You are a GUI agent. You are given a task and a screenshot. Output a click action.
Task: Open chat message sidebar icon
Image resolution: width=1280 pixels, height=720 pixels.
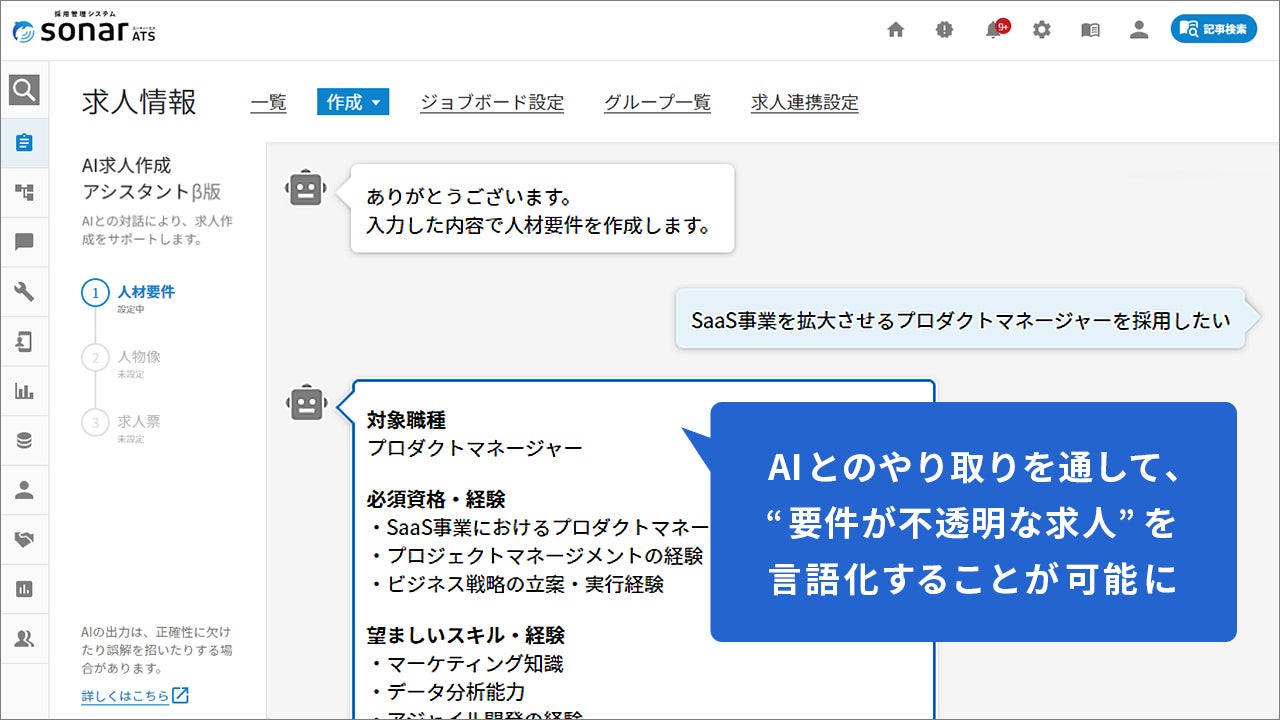[x=24, y=242]
